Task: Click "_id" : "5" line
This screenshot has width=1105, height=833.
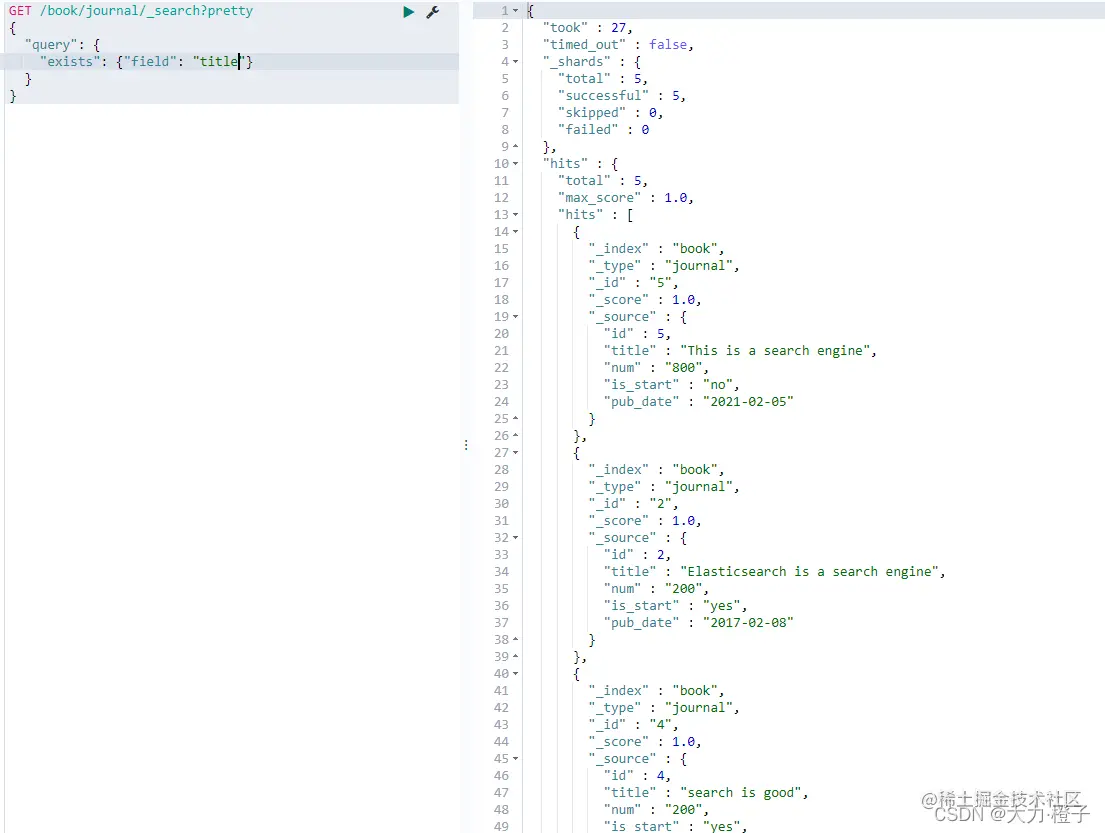Action: tap(633, 283)
